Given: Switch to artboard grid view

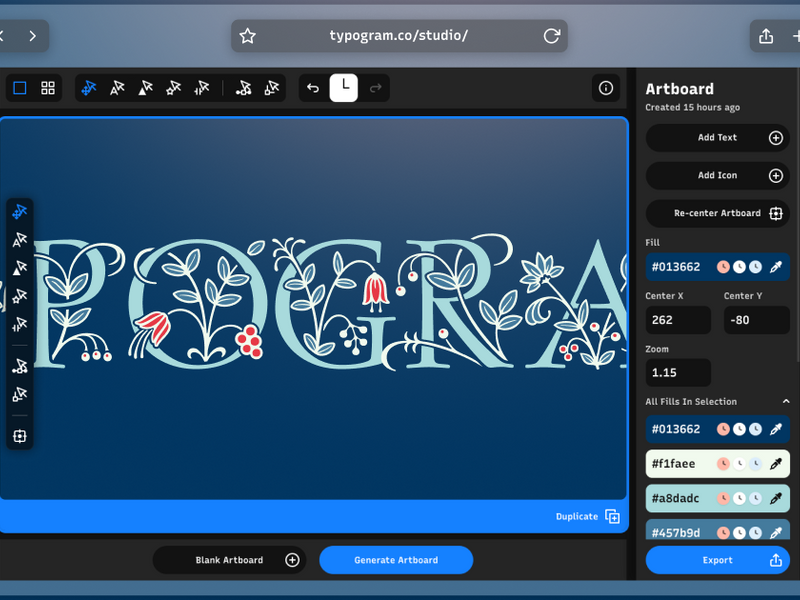Looking at the screenshot, I should click(x=48, y=88).
